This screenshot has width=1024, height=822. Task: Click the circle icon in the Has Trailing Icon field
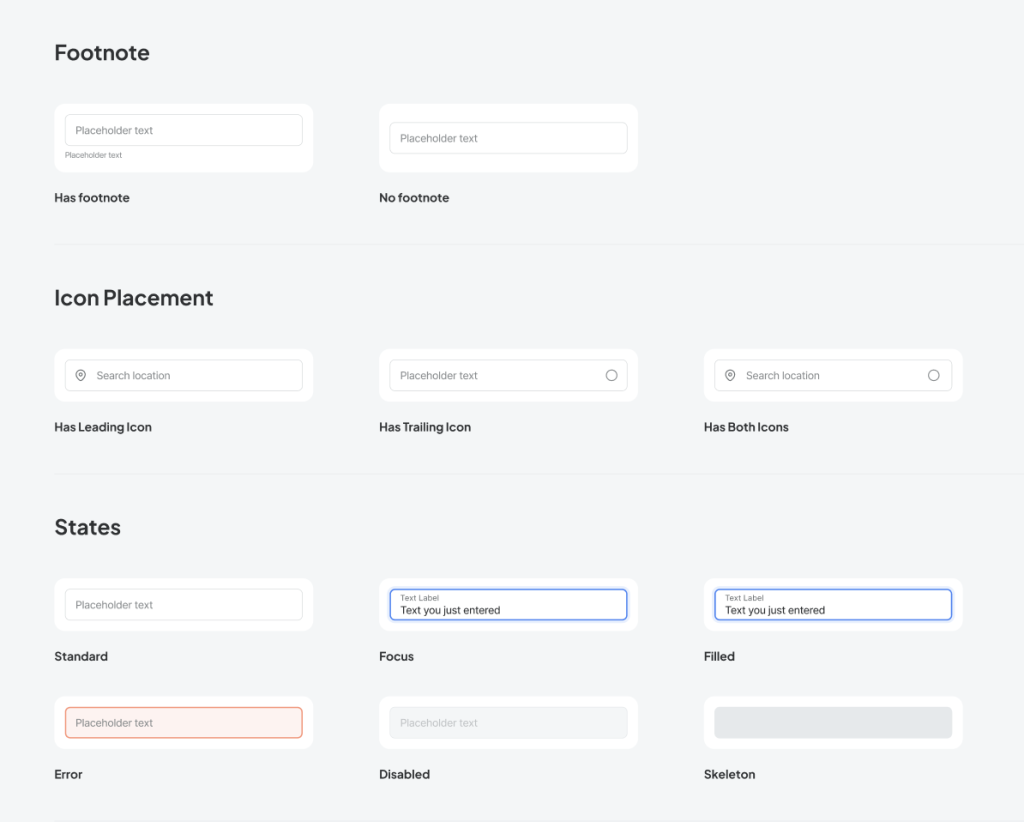[x=611, y=376]
